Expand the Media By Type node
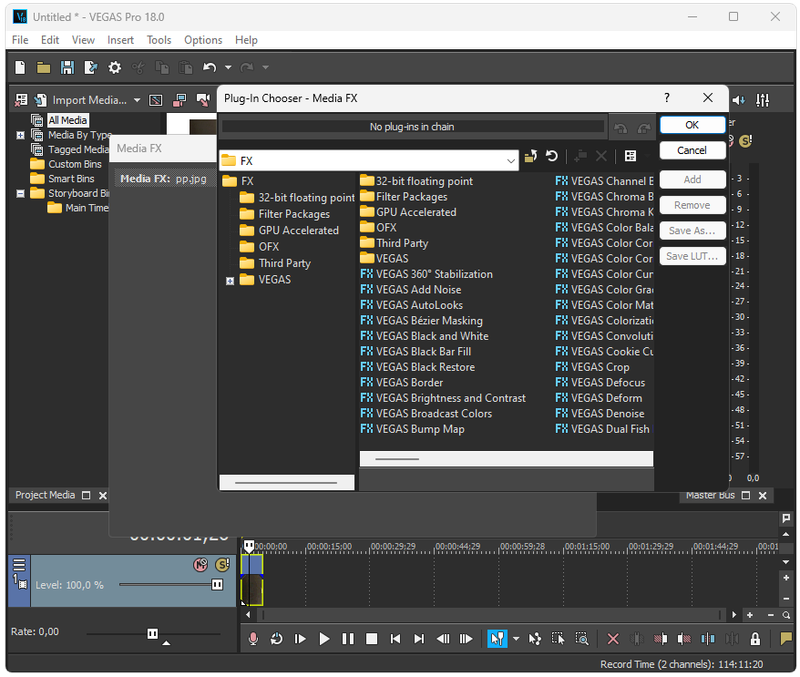This screenshot has width=800, height=677. coord(20,135)
